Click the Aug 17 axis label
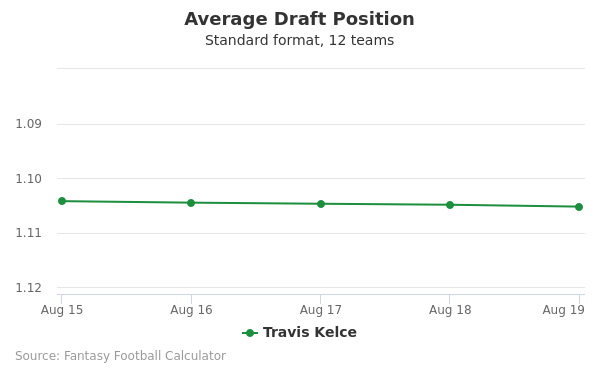The image size is (600, 375). tap(321, 310)
